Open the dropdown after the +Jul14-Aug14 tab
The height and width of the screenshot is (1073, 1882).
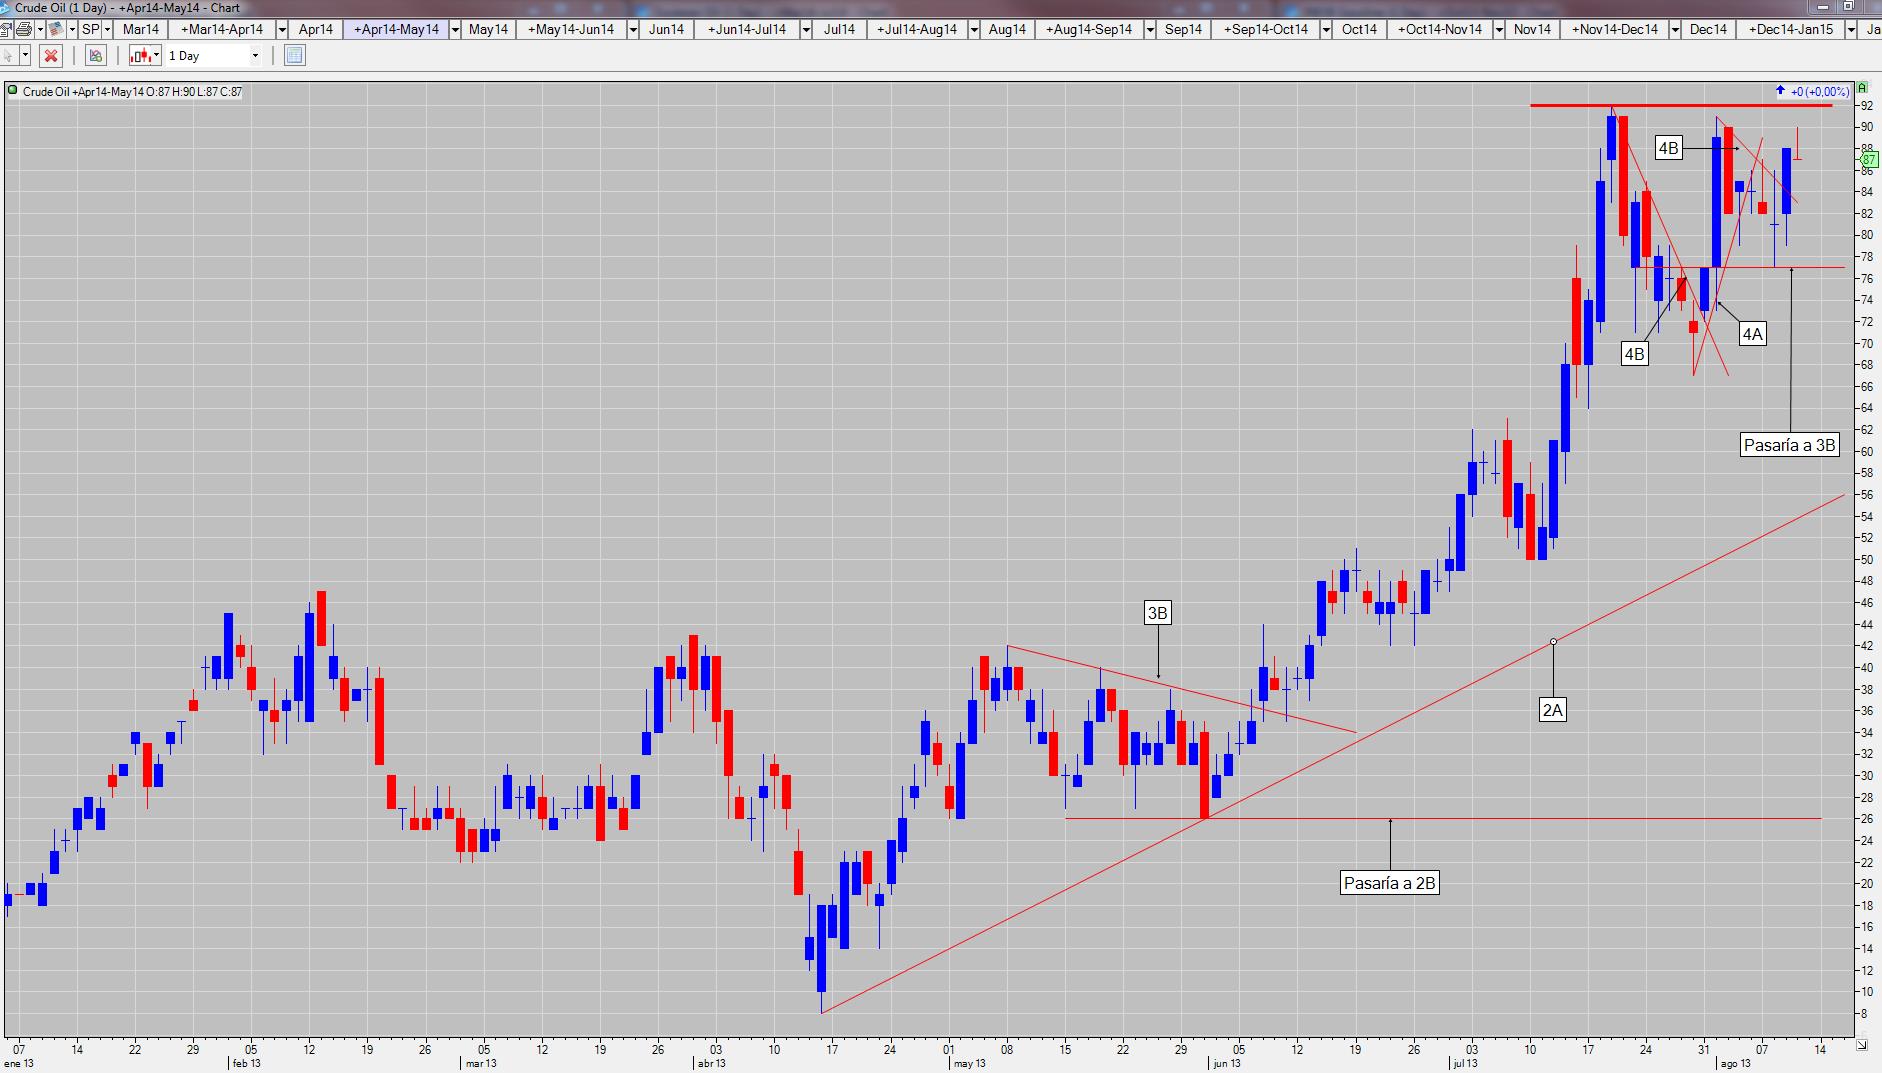tap(974, 29)
